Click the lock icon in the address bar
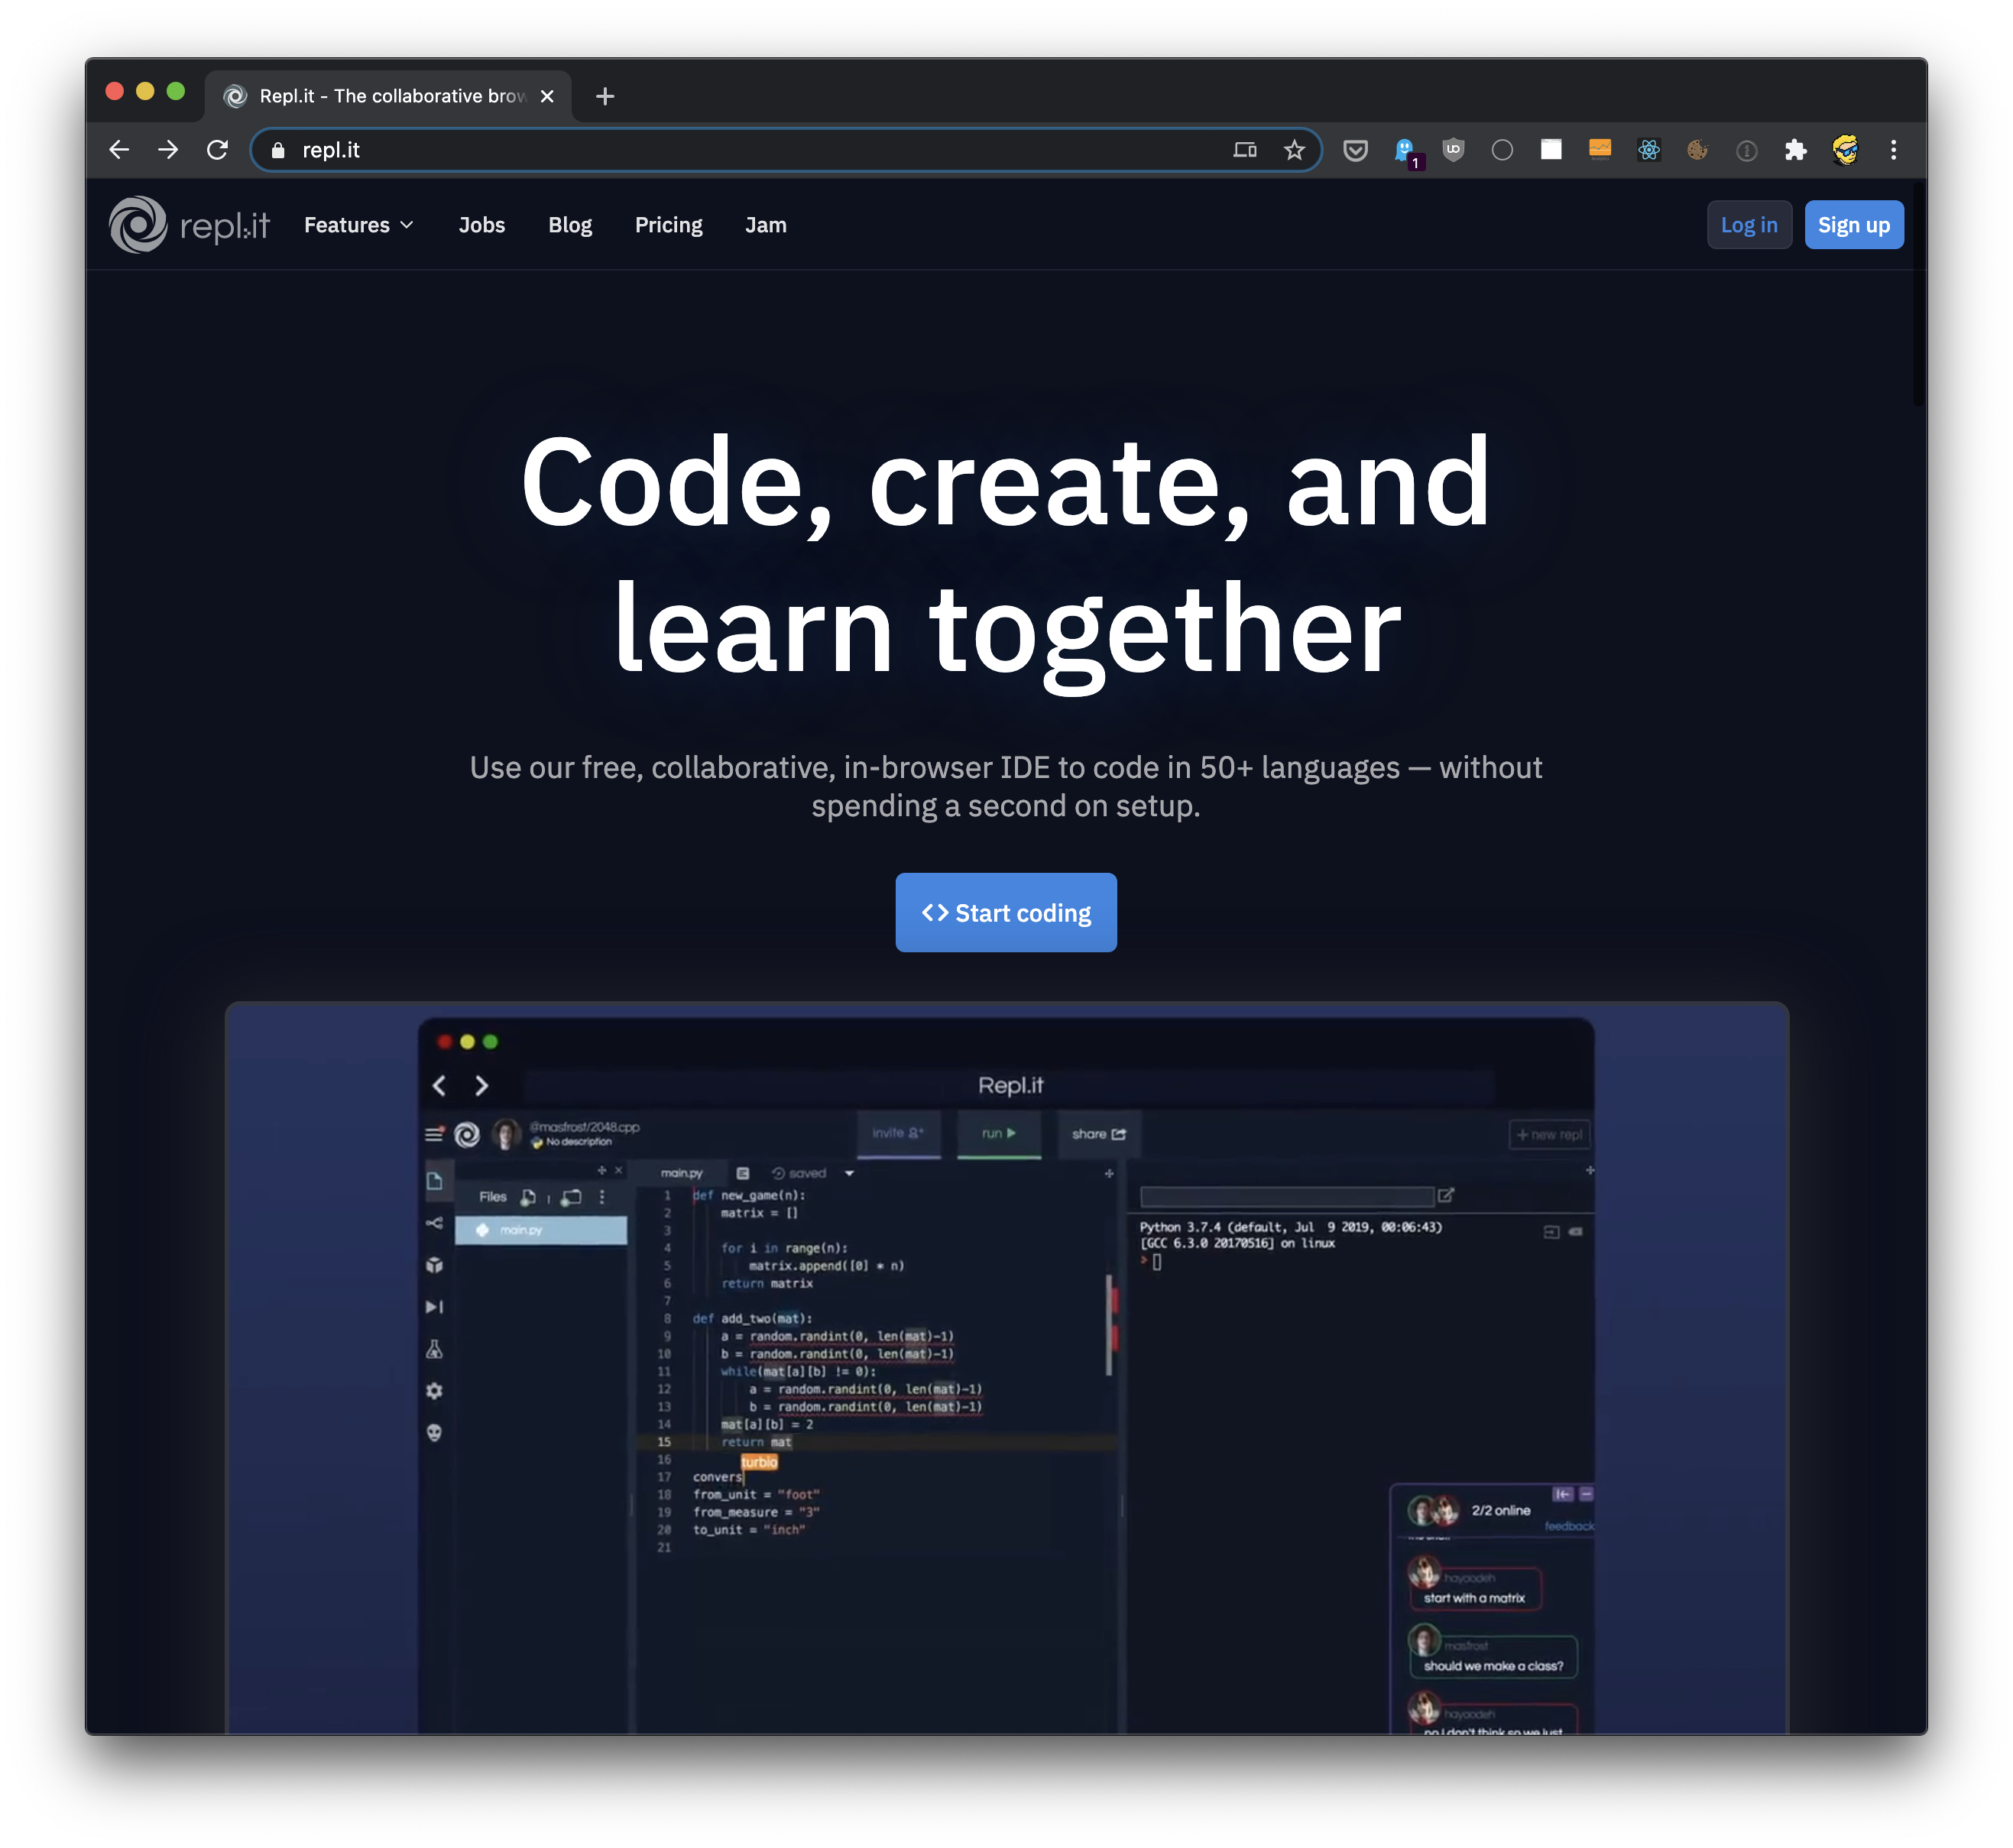 pyautogui.click(x=278, y=150)
